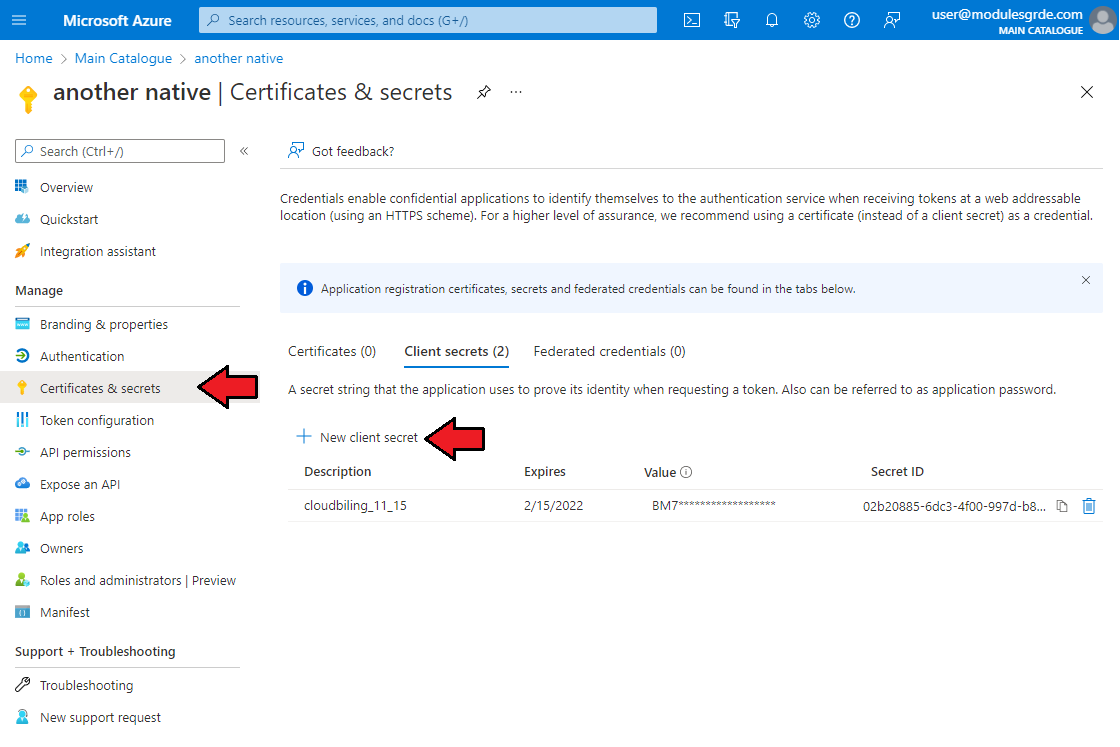Focus the sidebar Search (Ctrl+/) field
The image size is (1120, 747).
pyautogui.click(x=120, y=151)
